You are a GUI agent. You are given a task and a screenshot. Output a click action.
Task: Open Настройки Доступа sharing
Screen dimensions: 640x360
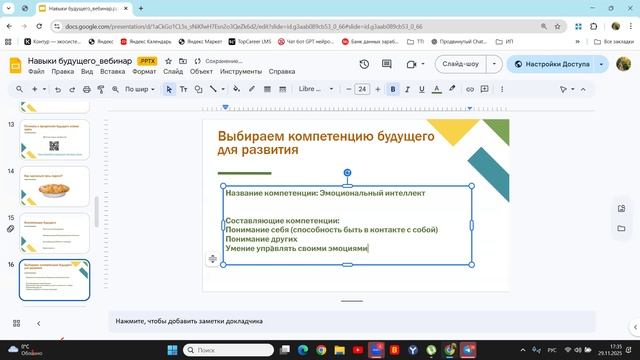552,64
